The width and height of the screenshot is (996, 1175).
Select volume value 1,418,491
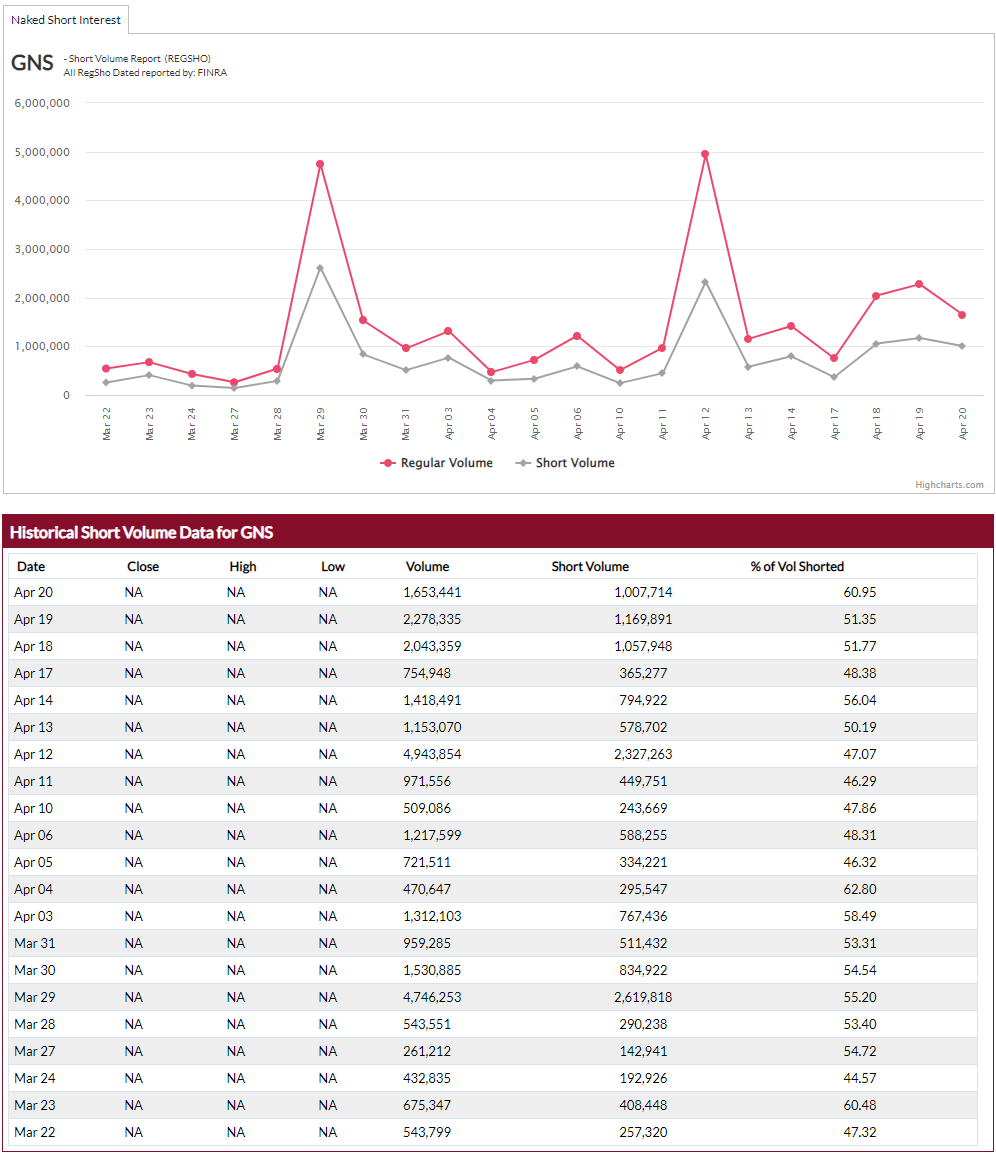(432, 700)
